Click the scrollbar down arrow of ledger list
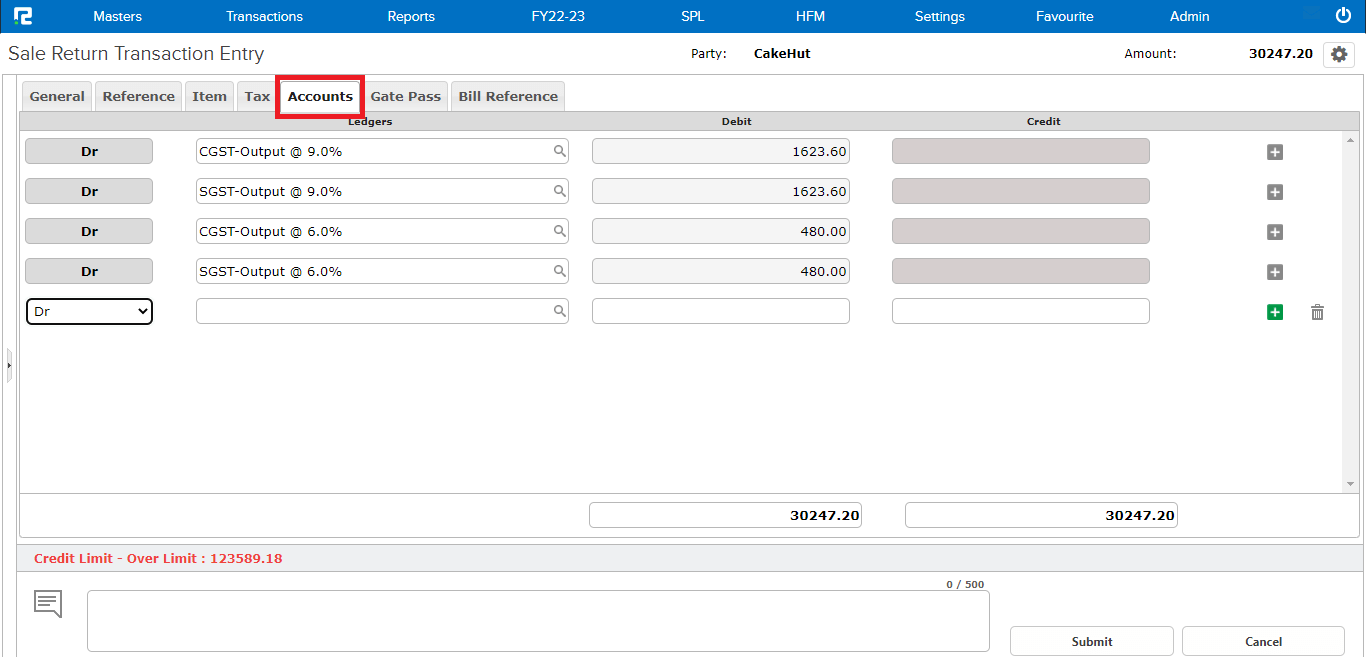Image resolution: width=1366 pixels, height=657 pixels. tap(1350, 485)
